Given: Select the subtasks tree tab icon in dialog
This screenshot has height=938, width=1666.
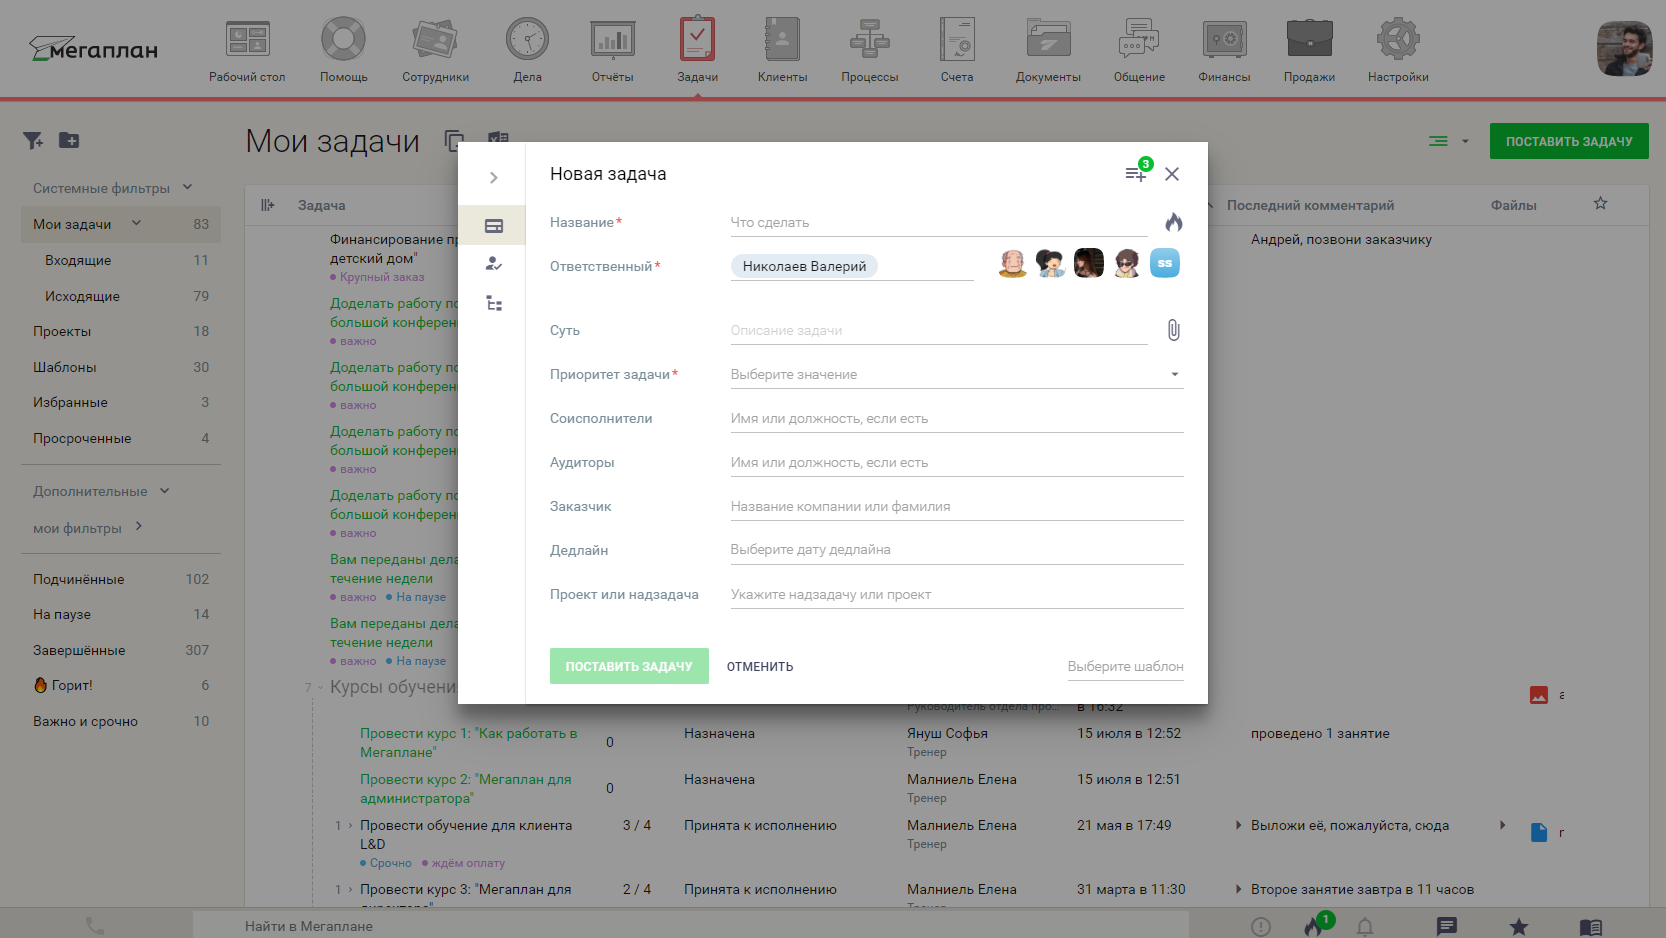Looking at the screenshot, I should pos(493,303).
